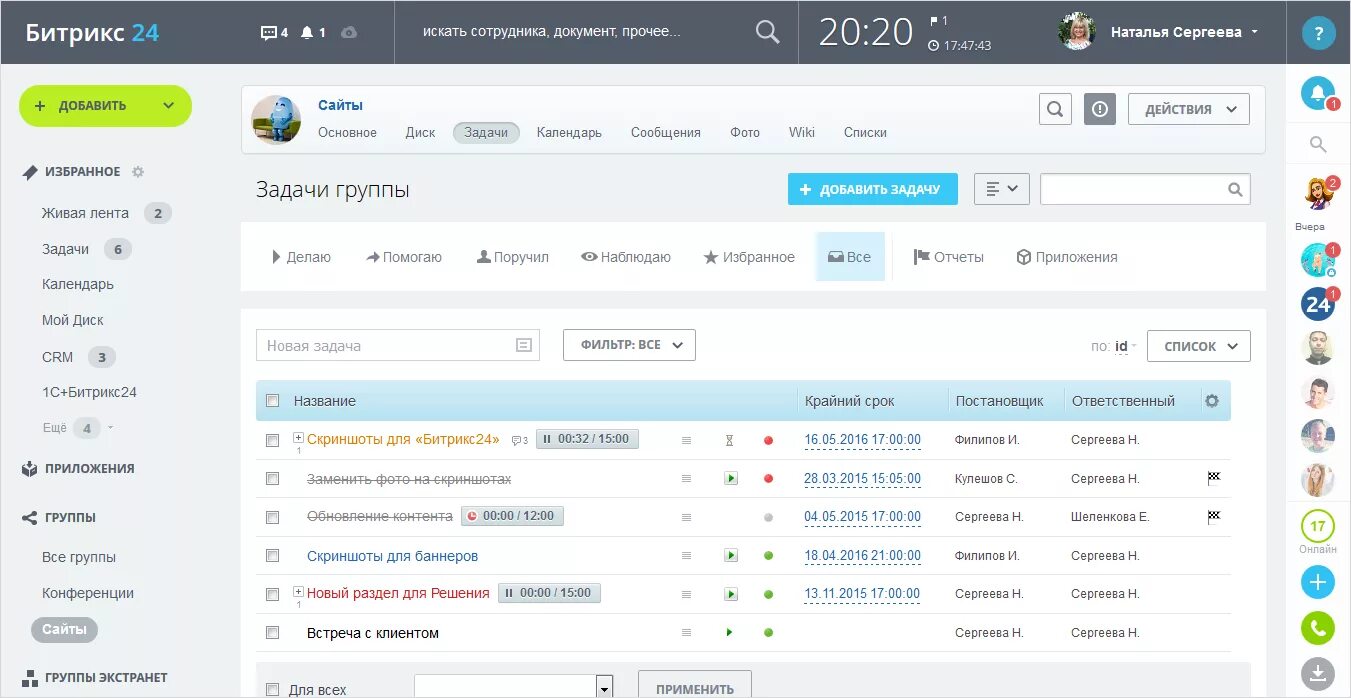Click the group search magnifier button
Screen dimensions: 1351x698
pyautogui.click(x=1055, y=109)
